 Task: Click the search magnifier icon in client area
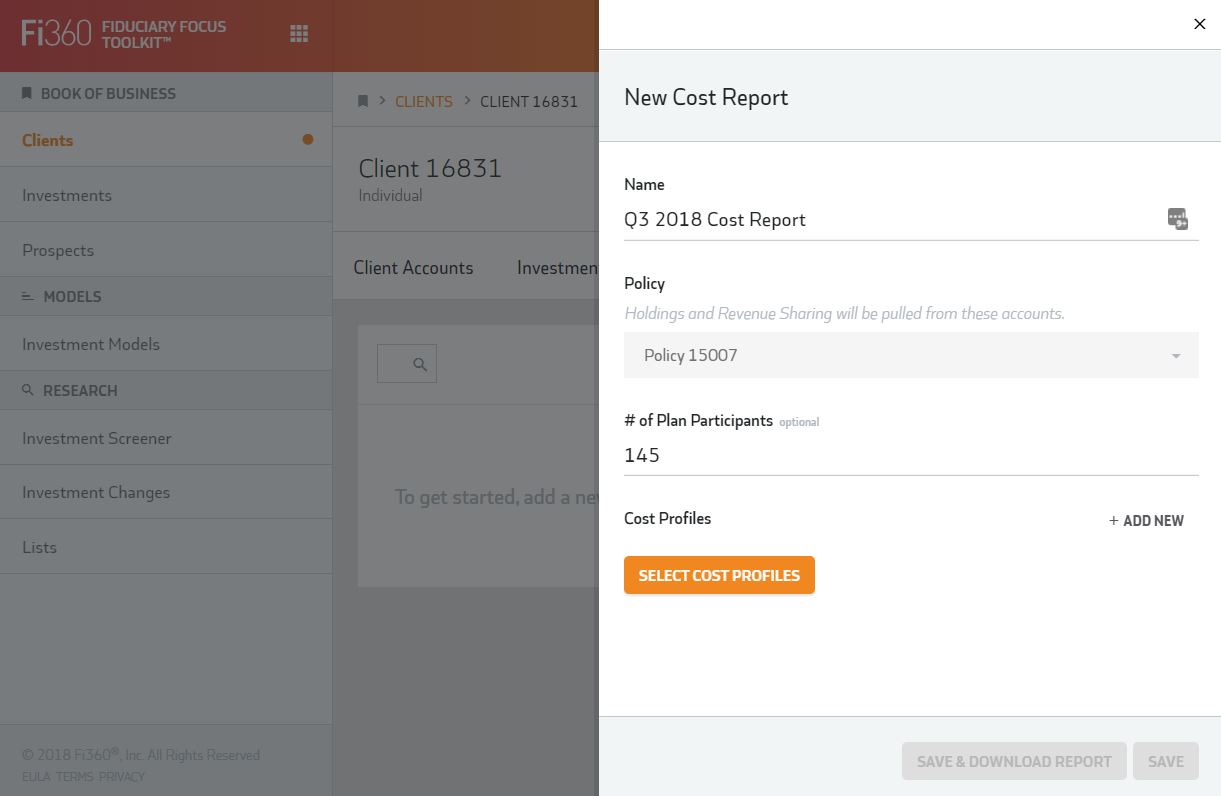click(x=420, y=365)
